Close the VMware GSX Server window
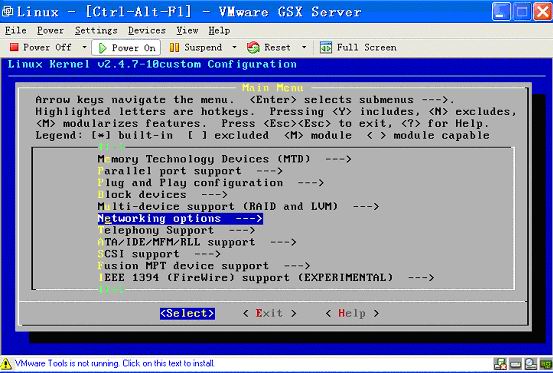Screen dimensions: 553x373 [x=542, y=12]
